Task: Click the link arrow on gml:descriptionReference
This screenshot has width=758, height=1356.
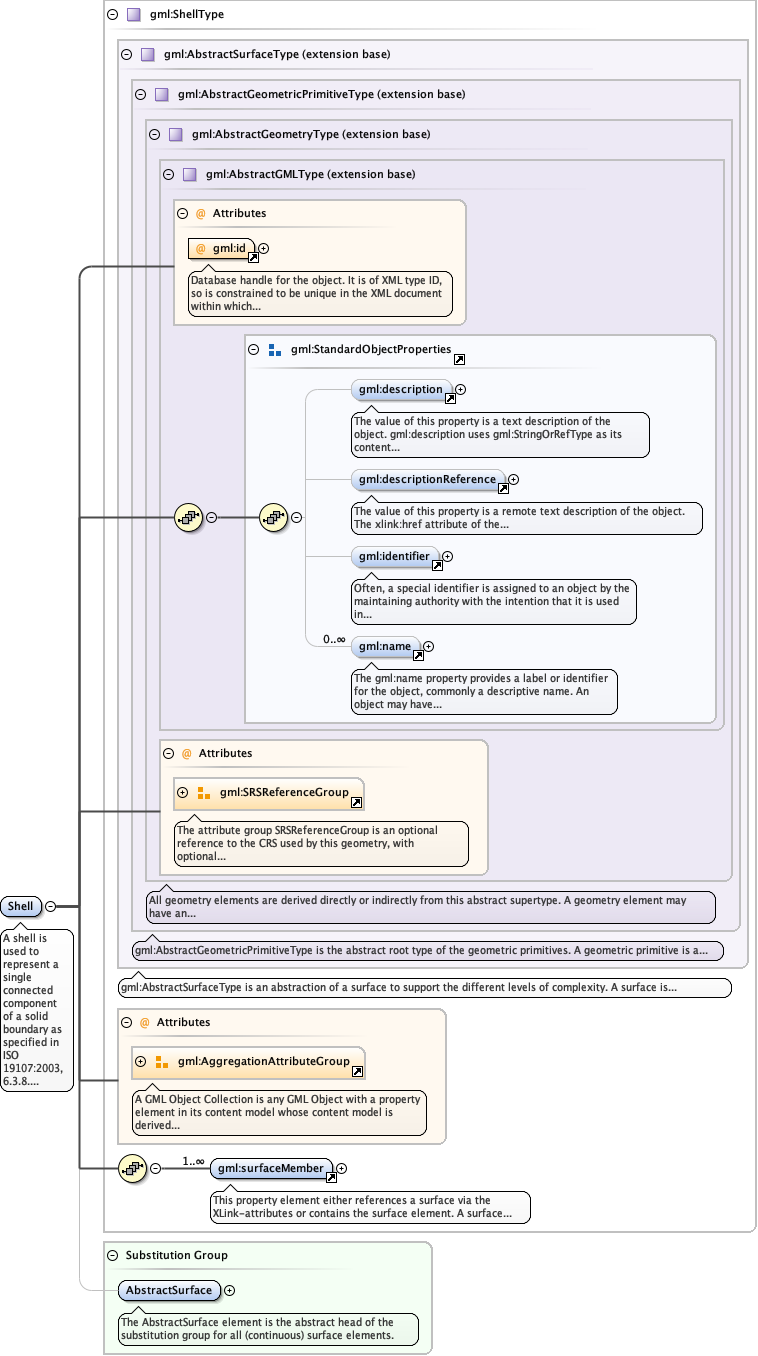Action: coord(503,489)
